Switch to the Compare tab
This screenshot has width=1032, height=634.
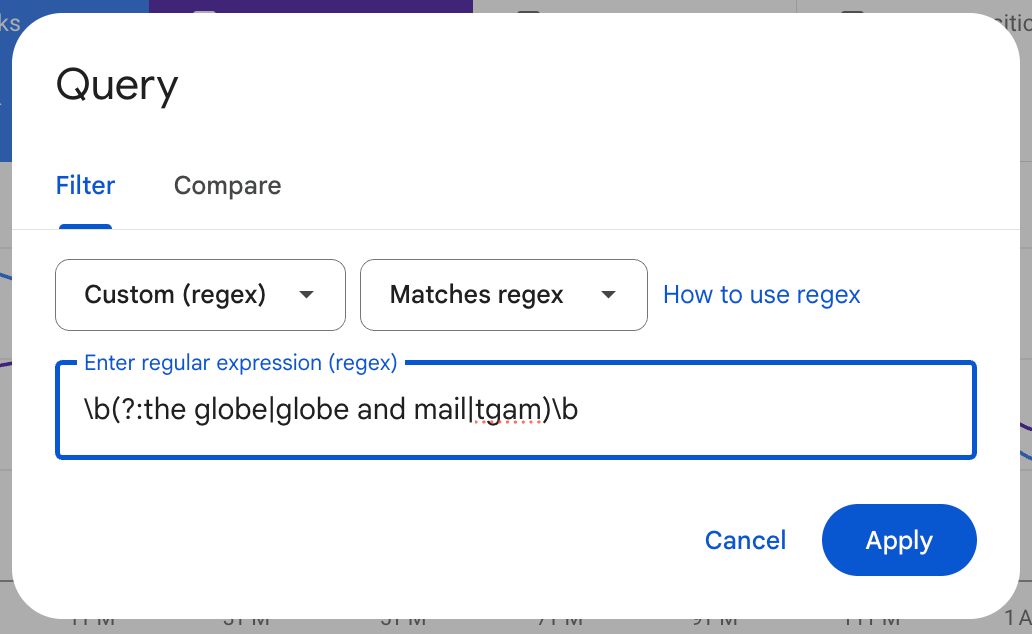[x=227, y=186]
